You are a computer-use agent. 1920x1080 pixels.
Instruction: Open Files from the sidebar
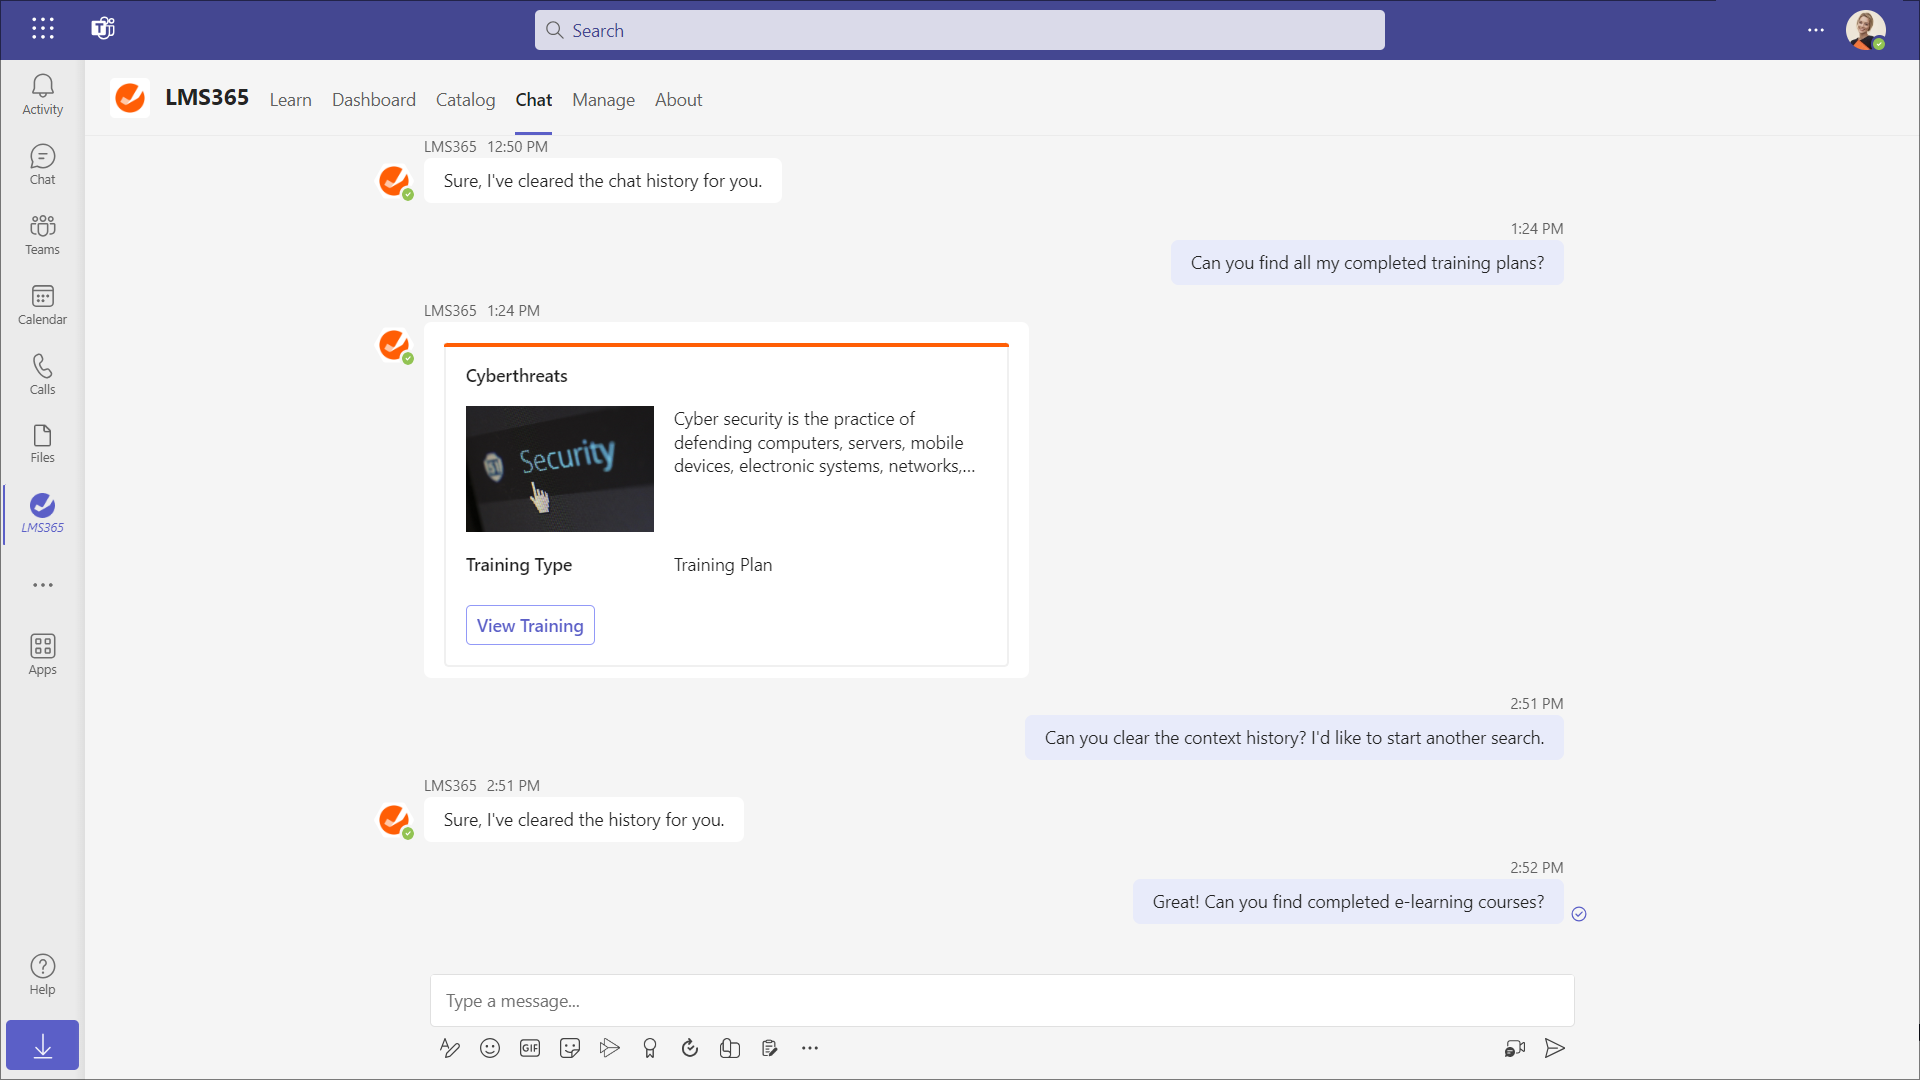(x=42, y=444)
